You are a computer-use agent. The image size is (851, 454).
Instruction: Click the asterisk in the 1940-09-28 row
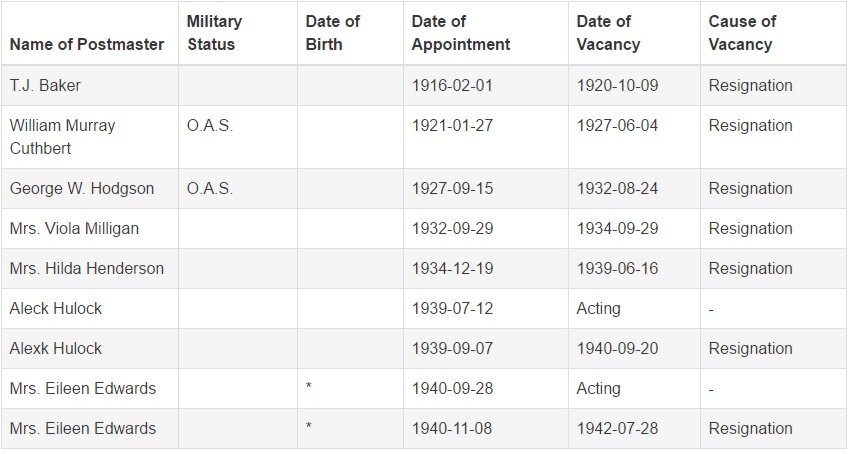click(309, 387)
